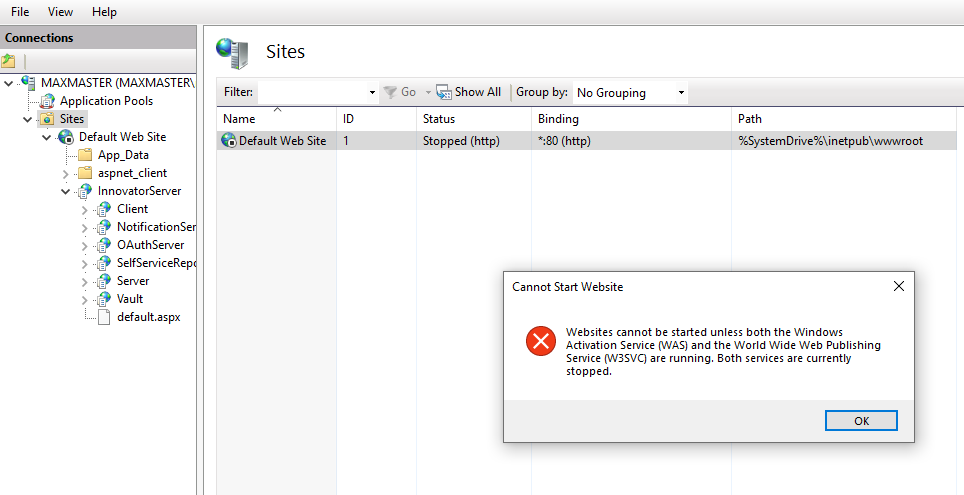
Task: Sort sites by Status column header
Action: pyautogui.click(x=439, y=119)
